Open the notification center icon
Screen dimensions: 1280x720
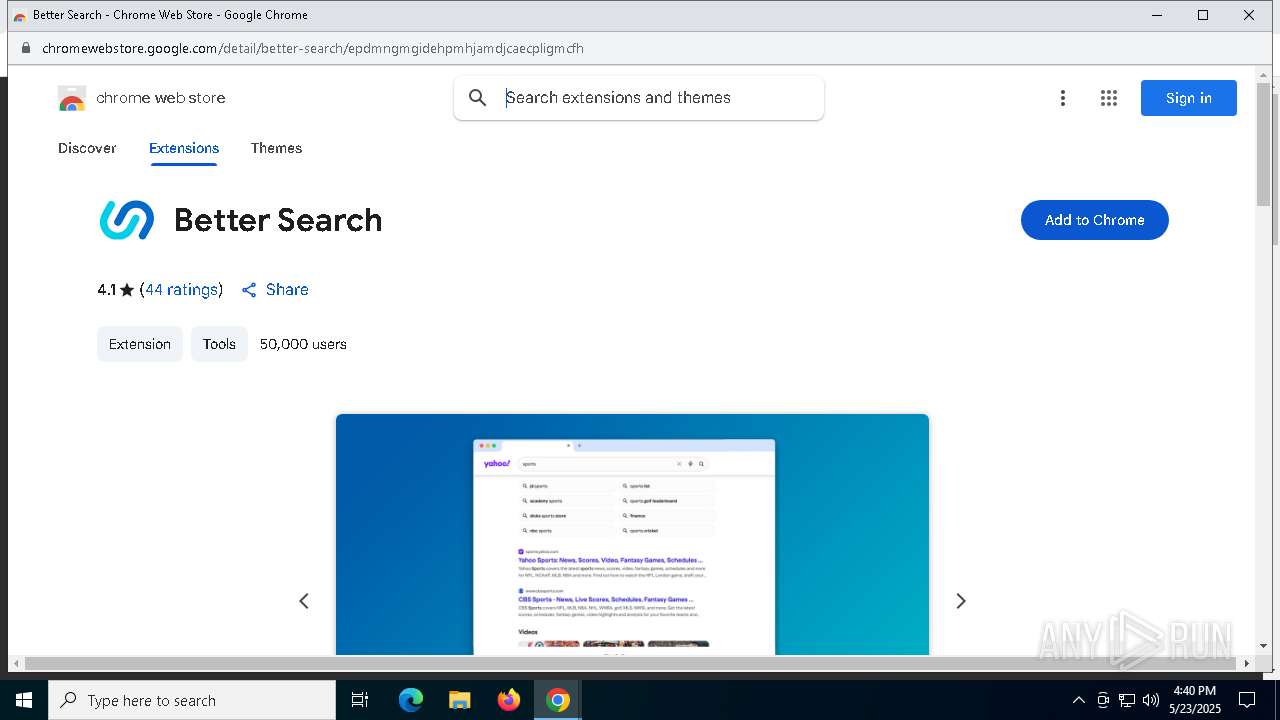[x=1247, y=700]
